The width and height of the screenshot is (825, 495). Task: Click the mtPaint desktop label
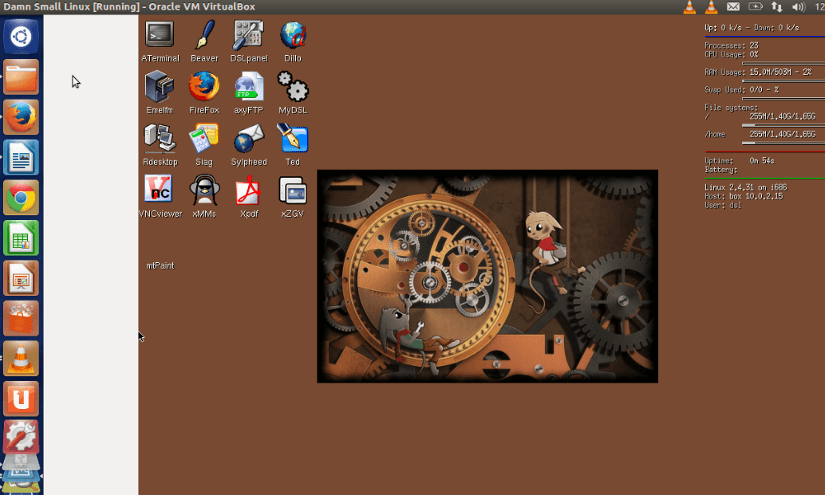(x=160, y=266)
